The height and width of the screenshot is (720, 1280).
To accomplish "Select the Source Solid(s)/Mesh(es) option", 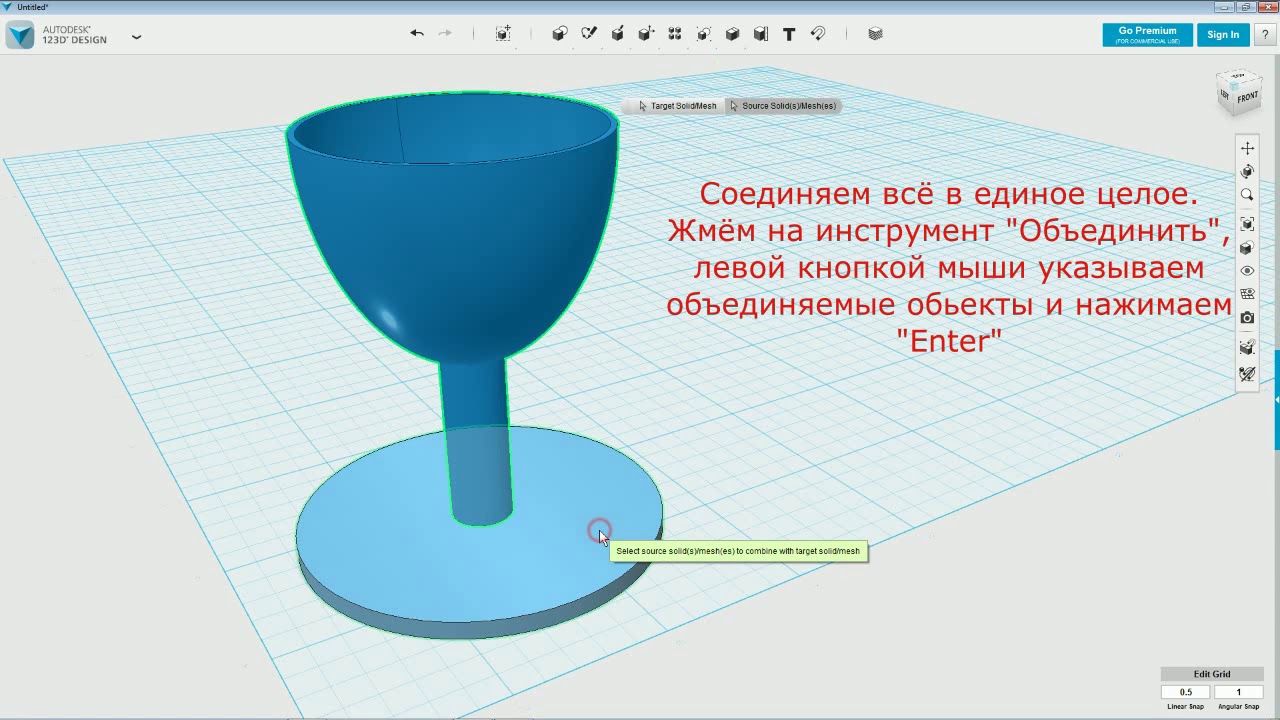I will (783, 106).
